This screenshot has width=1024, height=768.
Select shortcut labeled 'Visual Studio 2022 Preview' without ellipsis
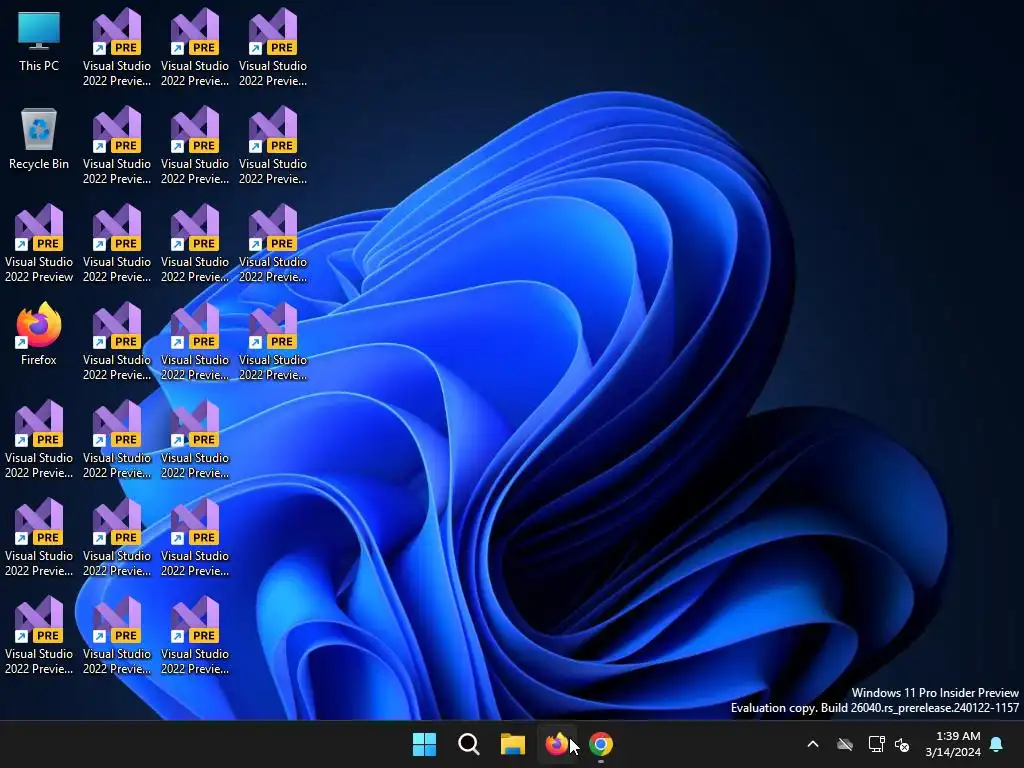(x=39, y=243)
